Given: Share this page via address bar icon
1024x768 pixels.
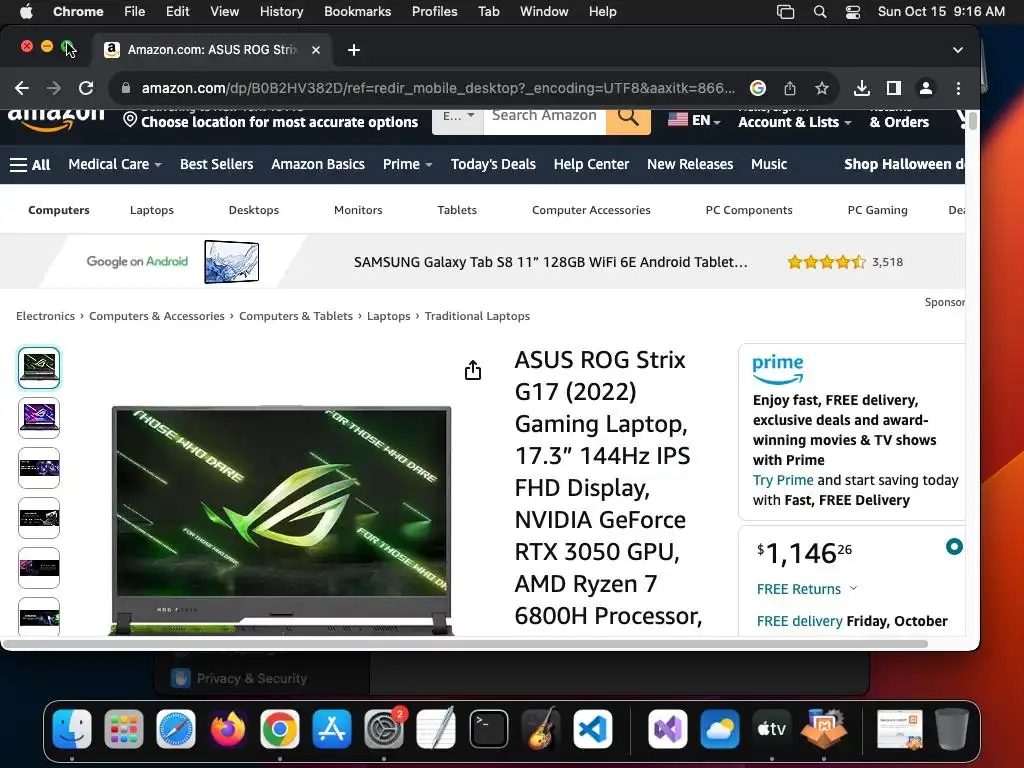Looking at the screenshot, I should point(790,88).
